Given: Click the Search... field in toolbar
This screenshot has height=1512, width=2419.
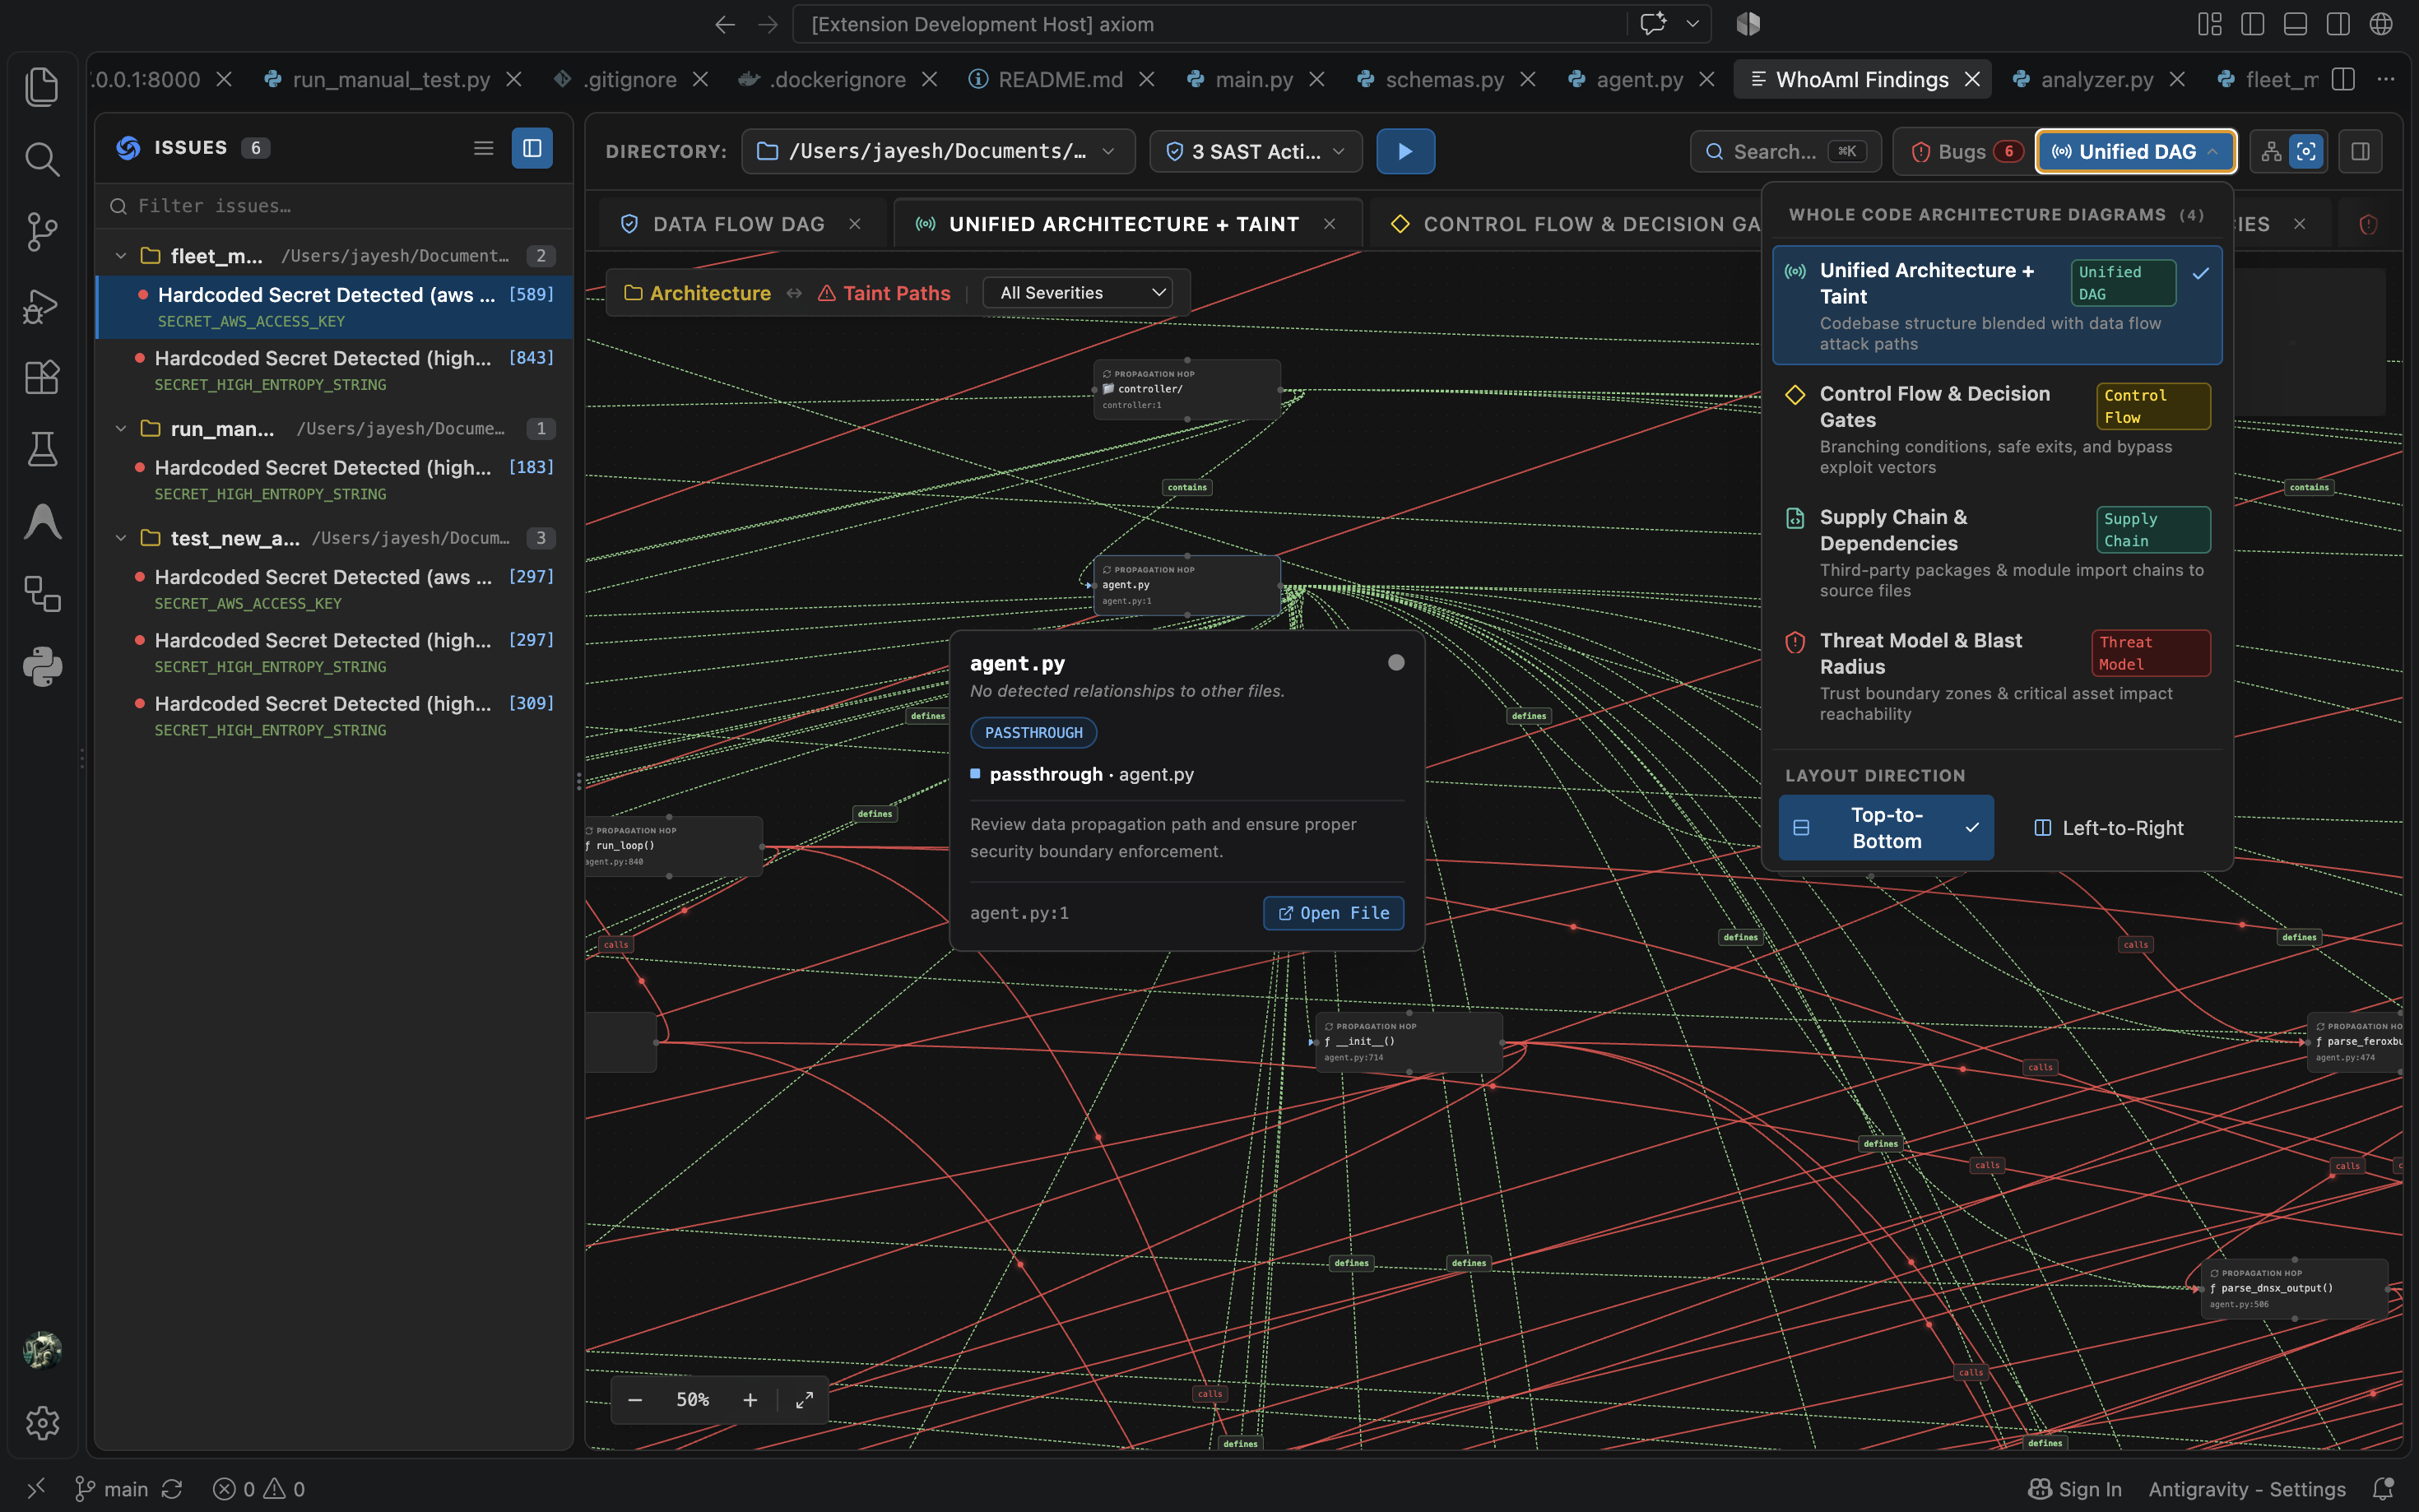Looking at the screenshot, I should [1785, 151].
